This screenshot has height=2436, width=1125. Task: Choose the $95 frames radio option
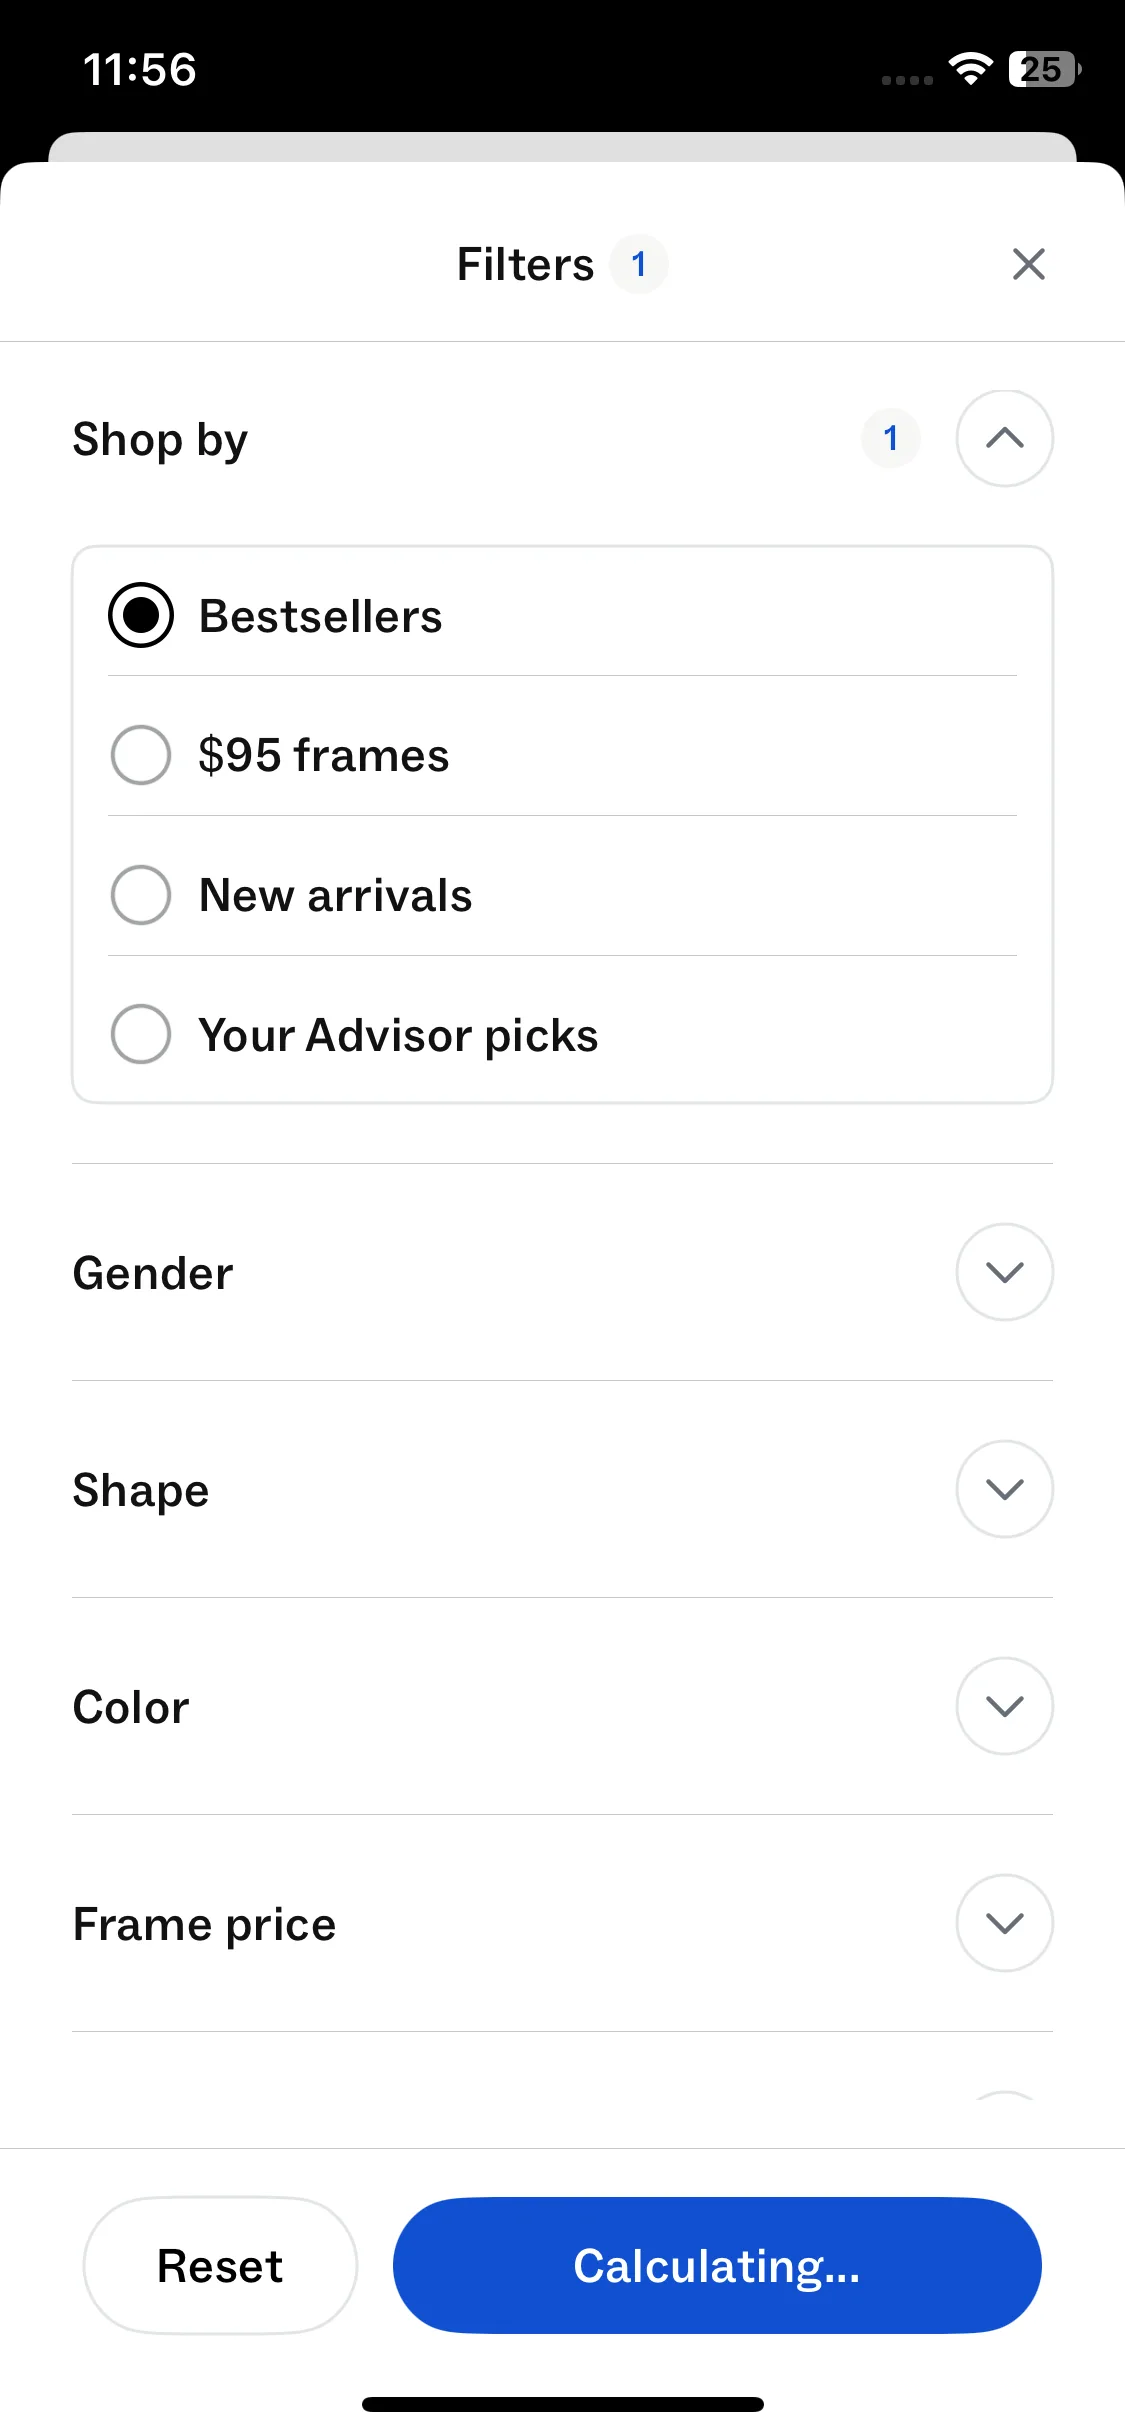(x=141, y=755)
